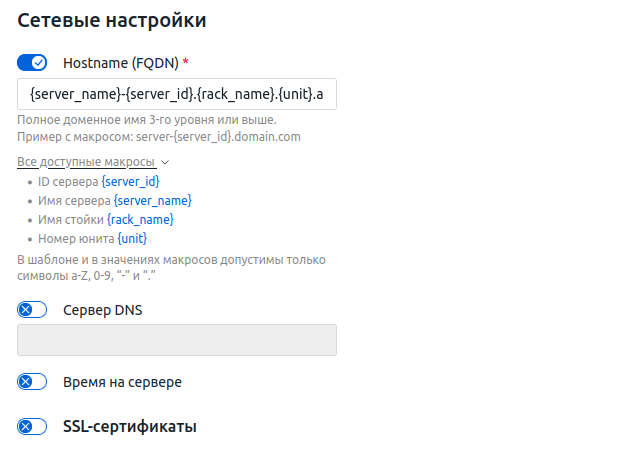Image resolution: width=627 pixels, height=450 pixels.
Task: Click the chevron next to available macros
Action: point(165,162)
